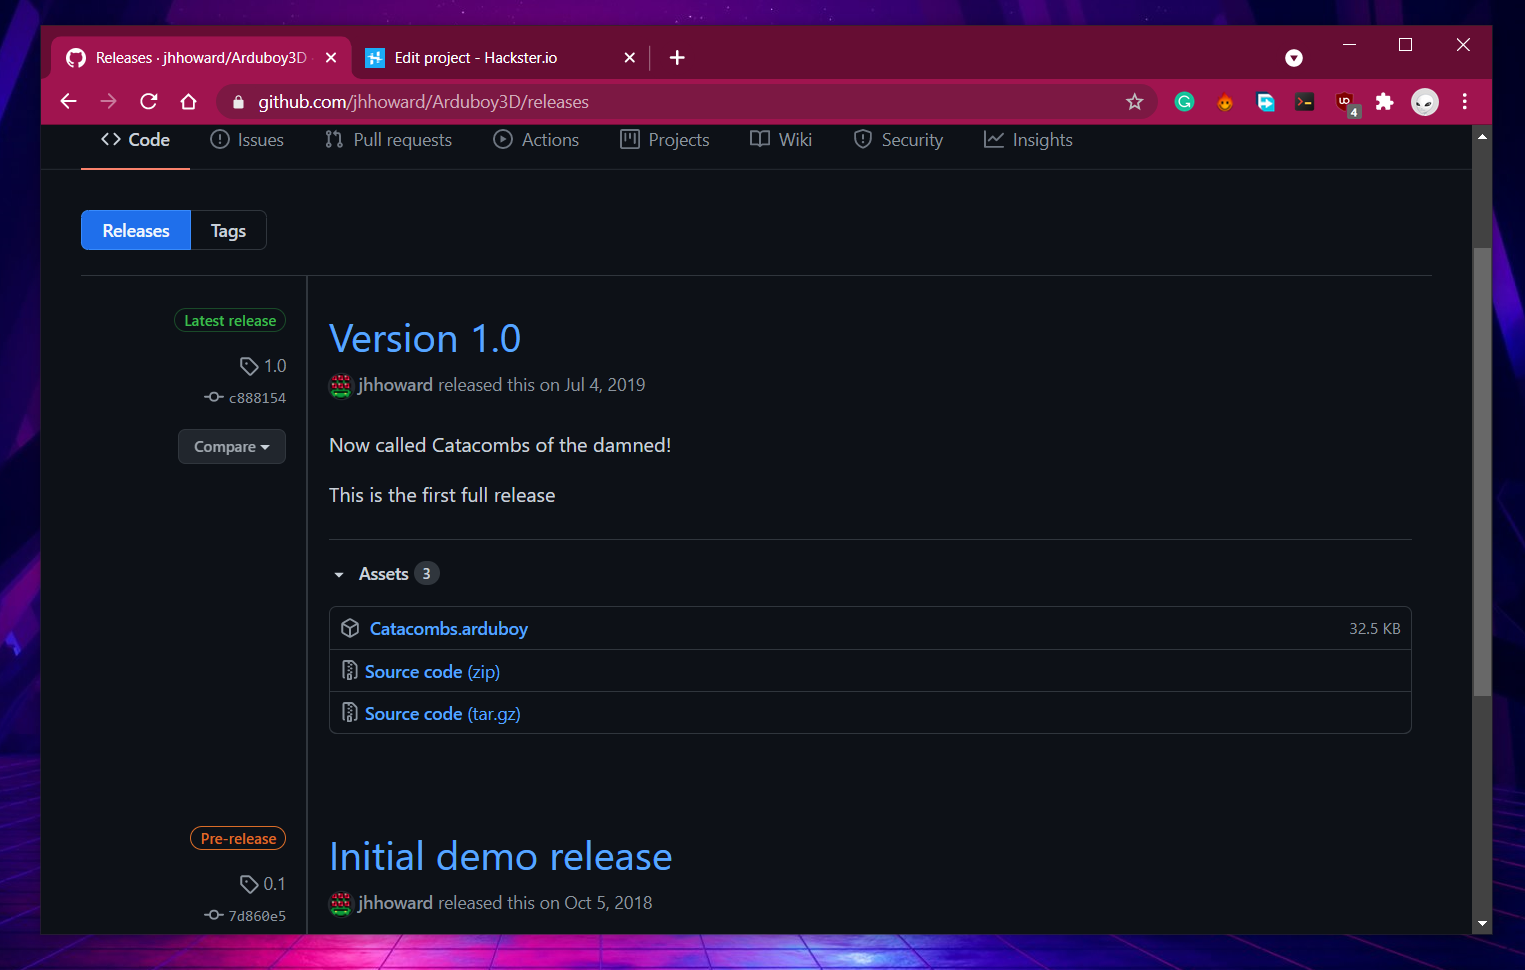Viewport: 1525px width, 970px height.
Task: Click the scrollbar down arrow
Action: [1482, 924]
